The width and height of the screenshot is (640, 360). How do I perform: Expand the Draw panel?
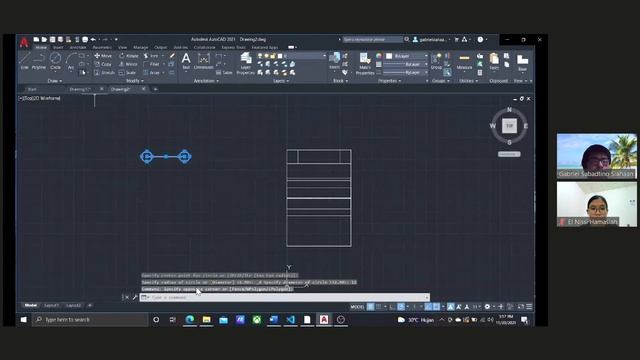[55, 81]
